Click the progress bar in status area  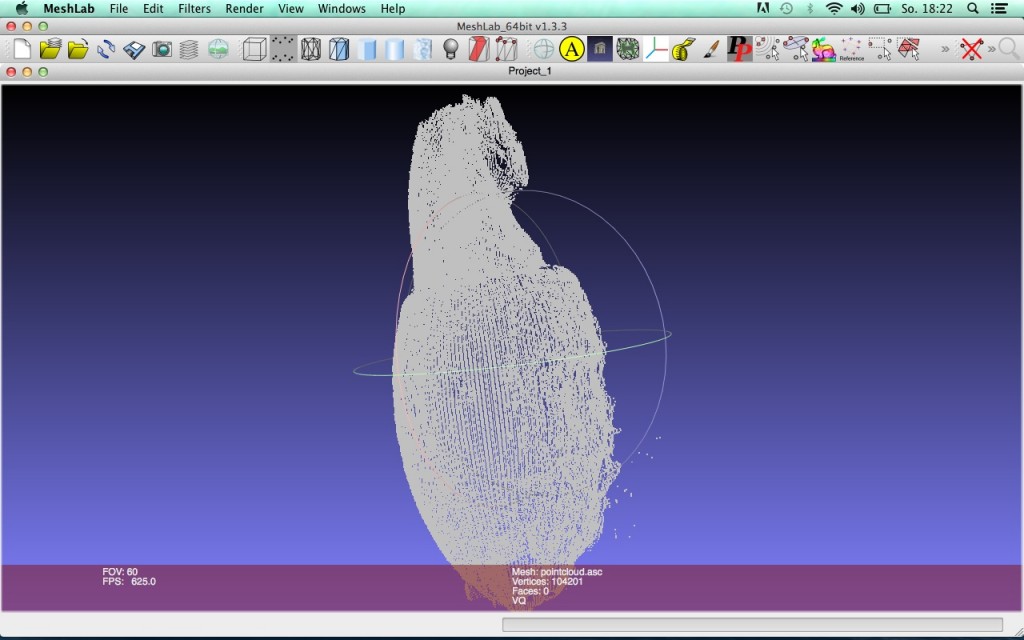point(752,625)
